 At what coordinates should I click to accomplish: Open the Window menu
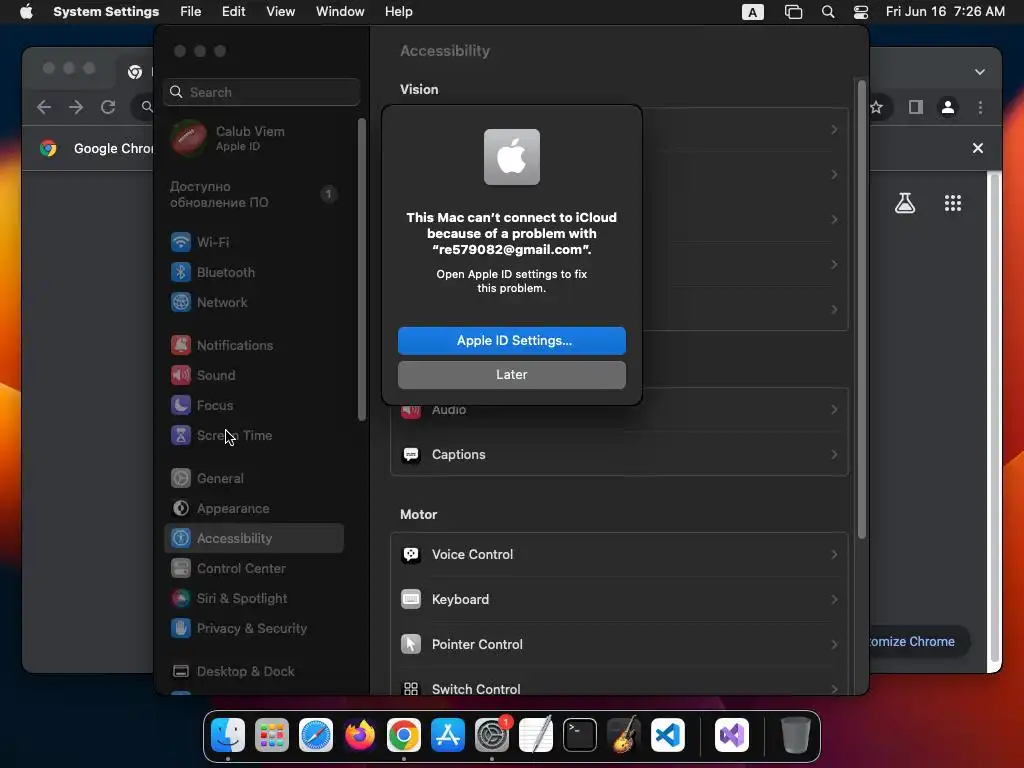pyautogui.click(x=340, y=12)
